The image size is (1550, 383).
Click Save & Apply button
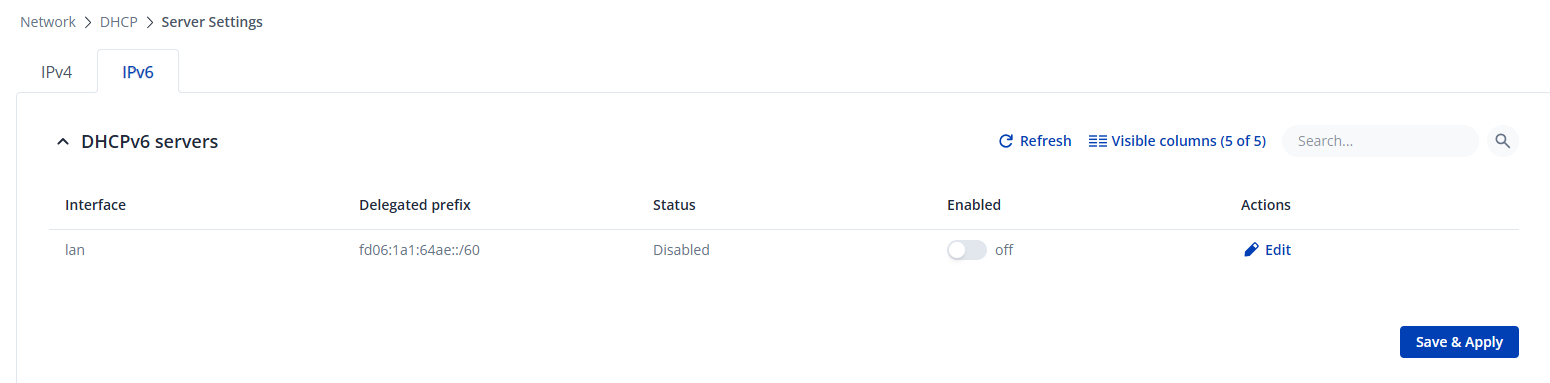pyautogui.click(x=1459, y=342)
